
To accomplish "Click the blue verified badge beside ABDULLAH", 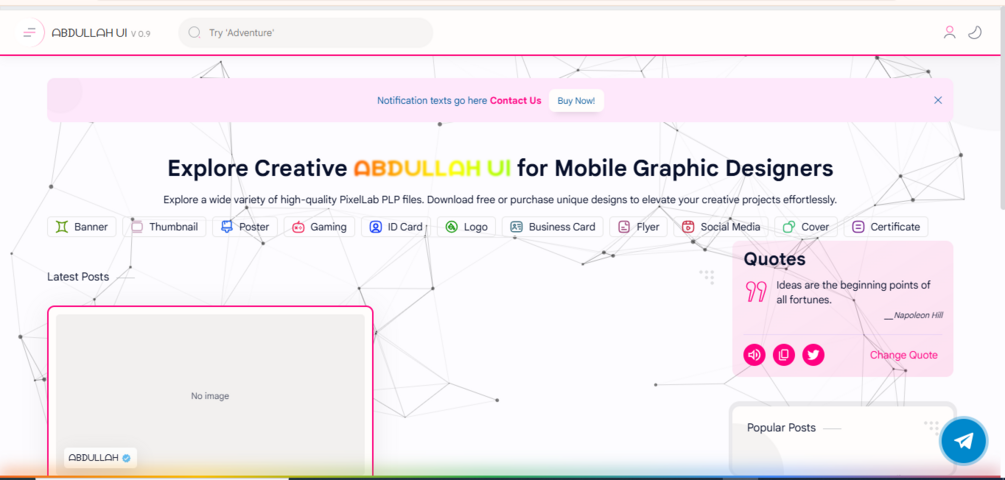I will point(127,458).
